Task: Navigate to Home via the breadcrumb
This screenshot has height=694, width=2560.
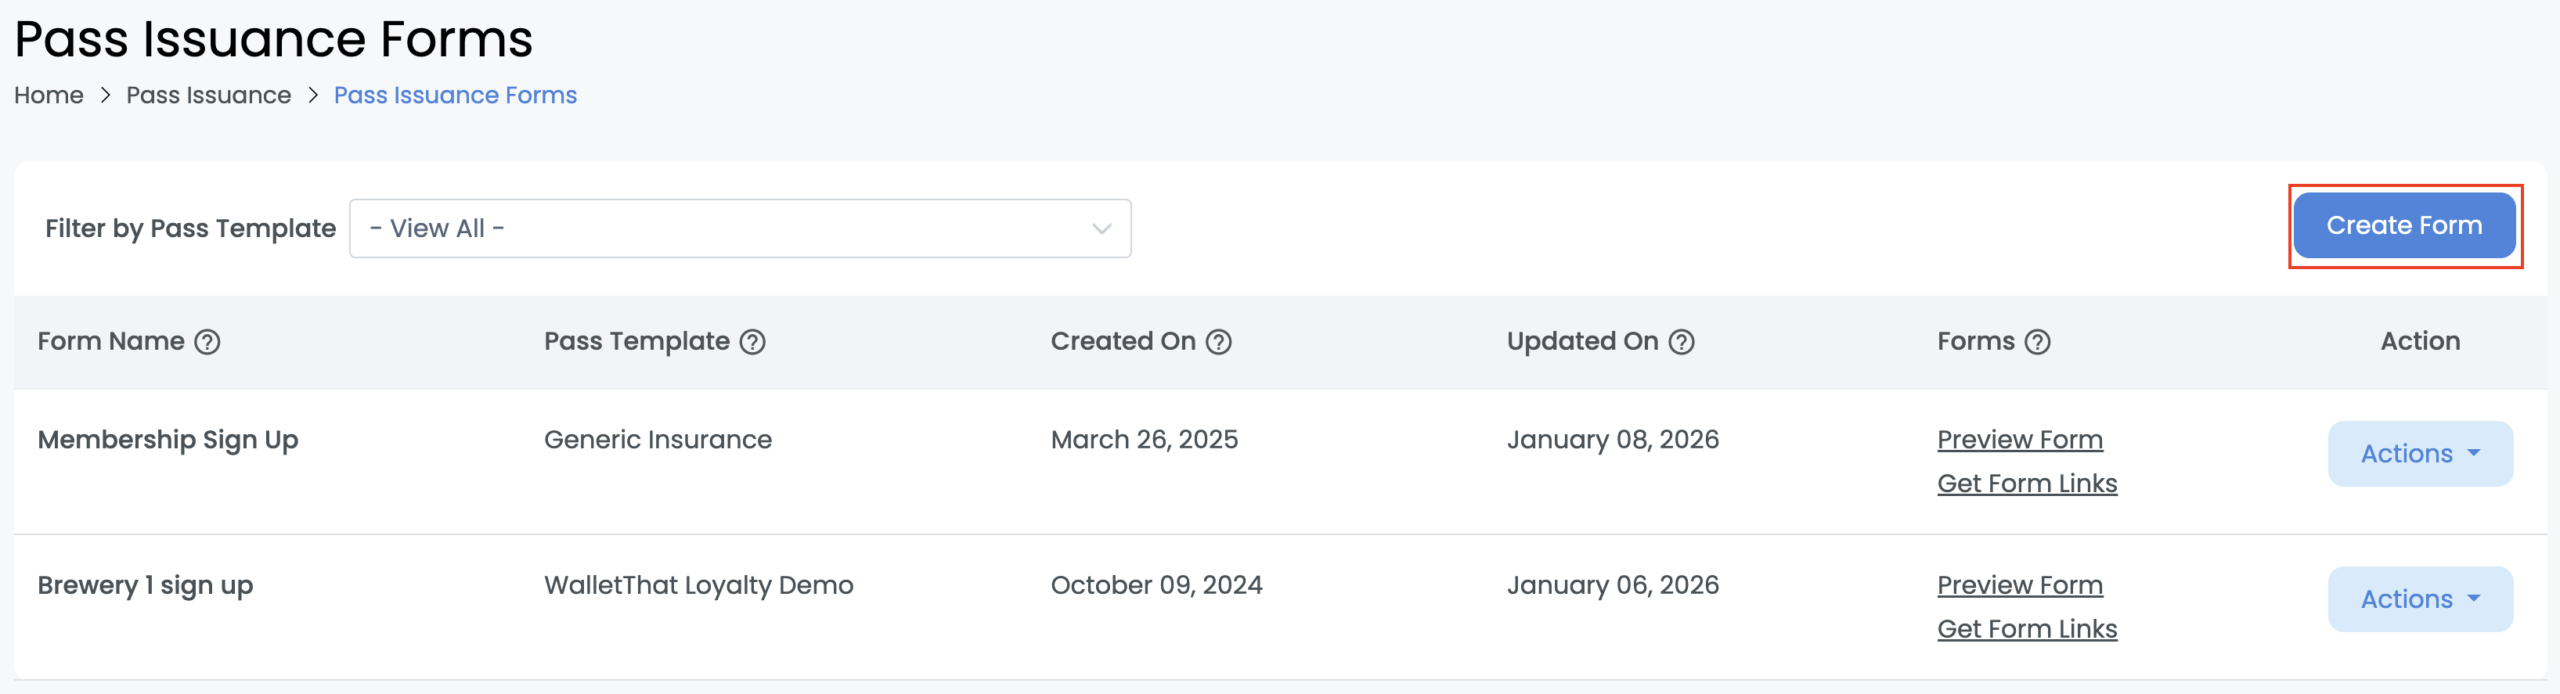Action: 49,95
